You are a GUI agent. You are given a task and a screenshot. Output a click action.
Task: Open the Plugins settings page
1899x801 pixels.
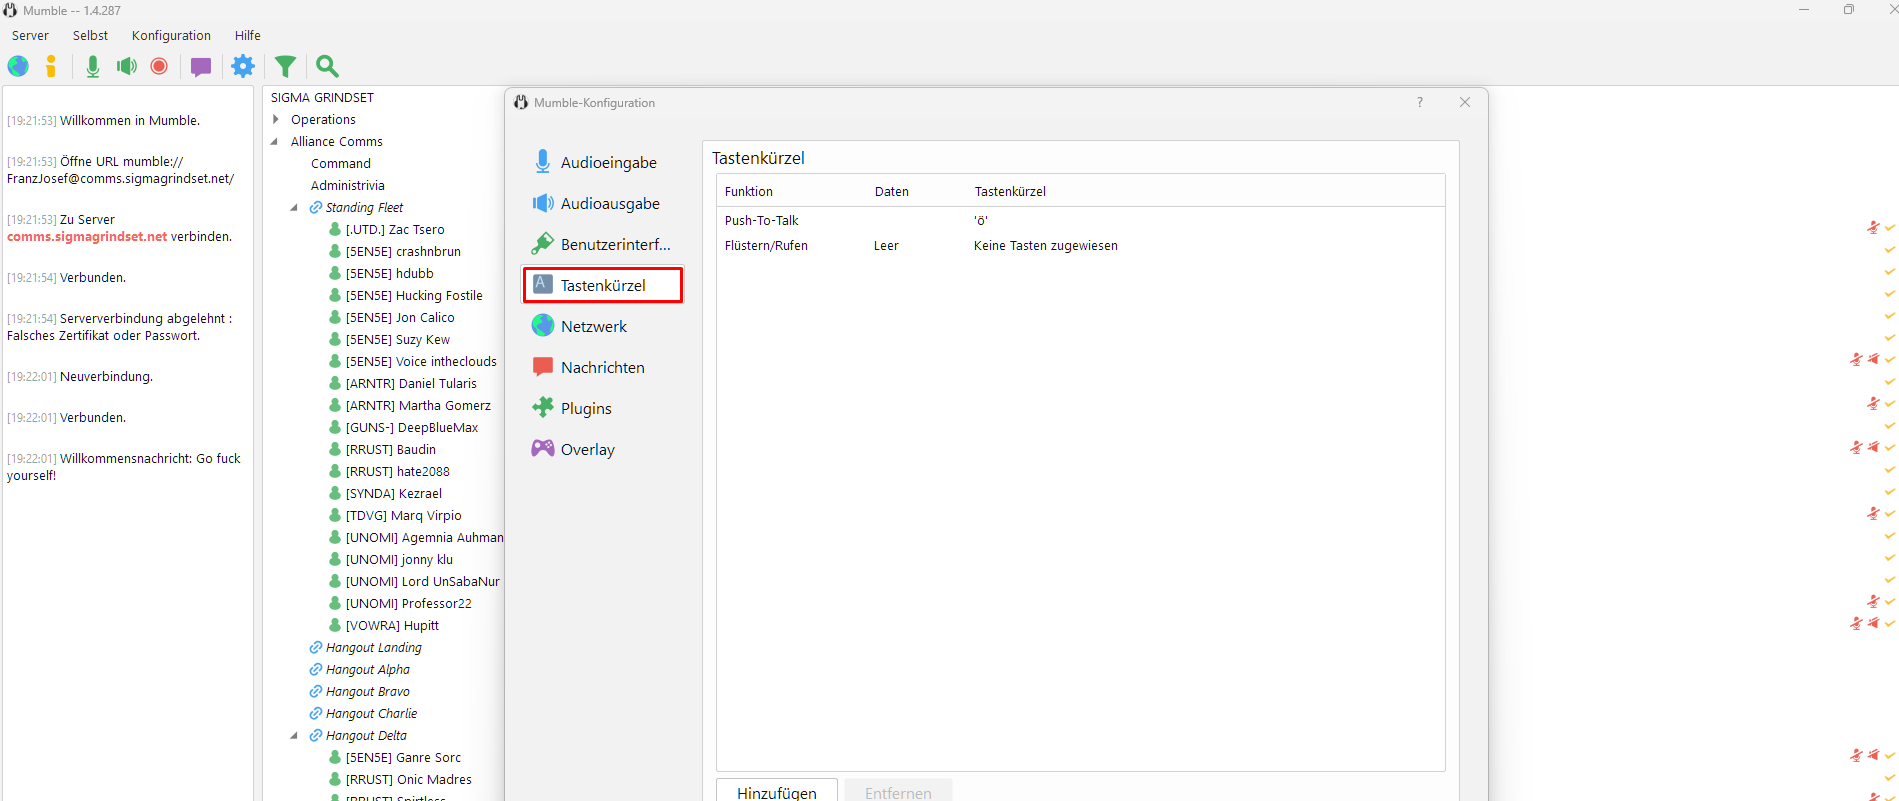603,408
